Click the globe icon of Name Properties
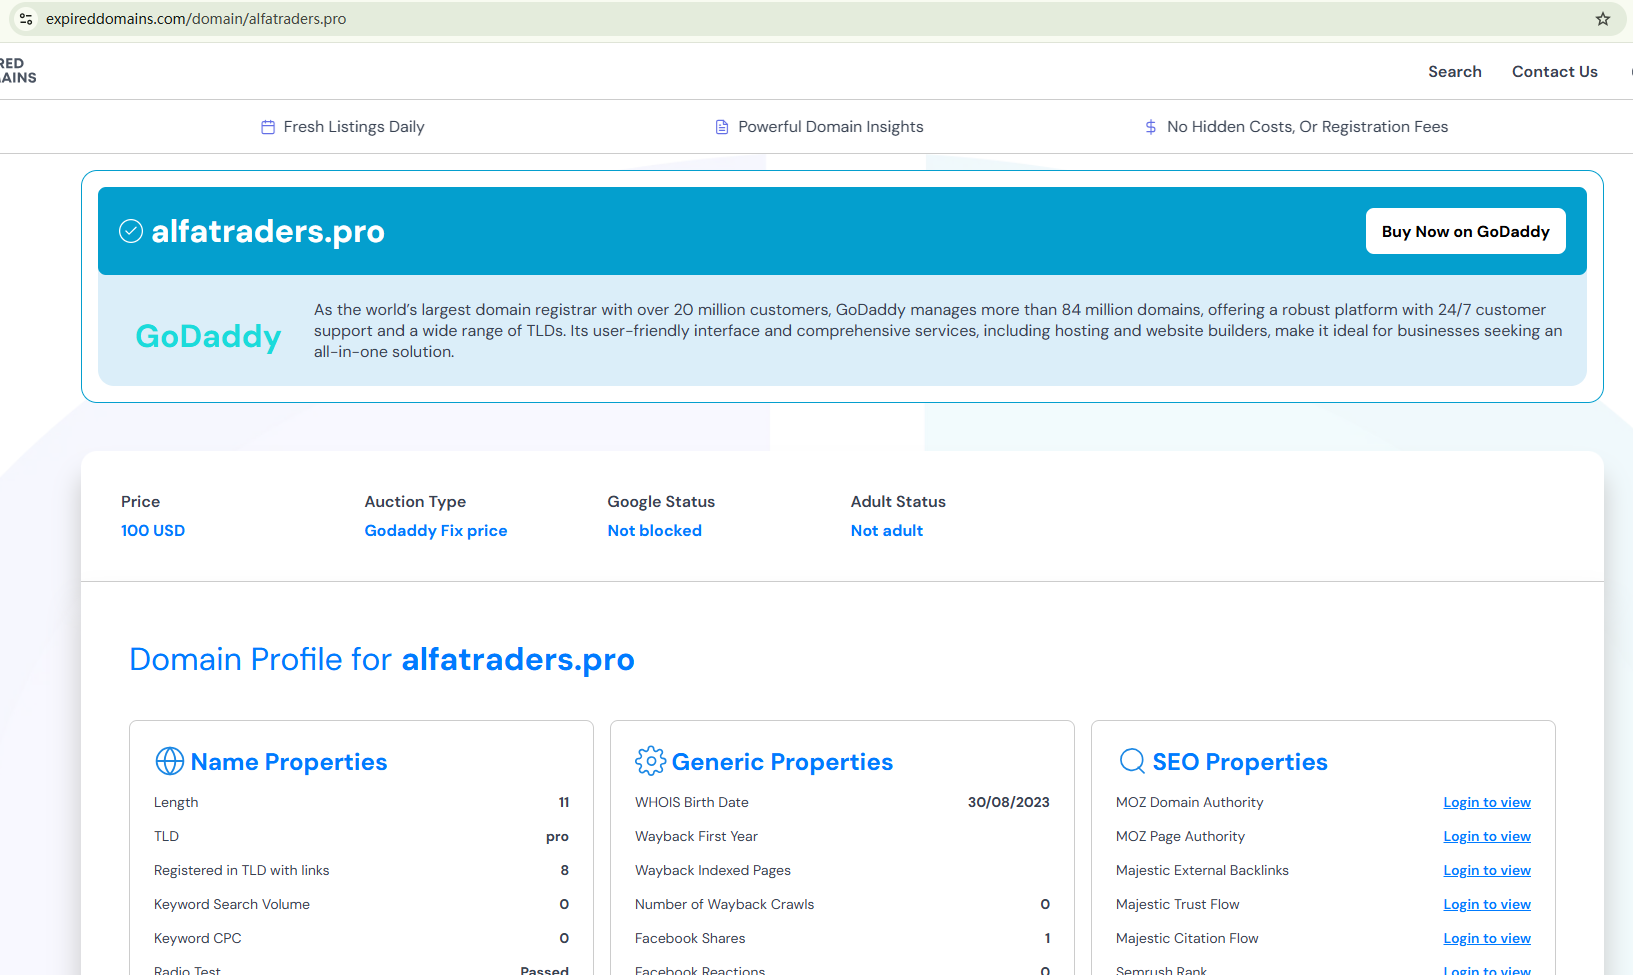1633x975 pixels. tap(170, 761)
